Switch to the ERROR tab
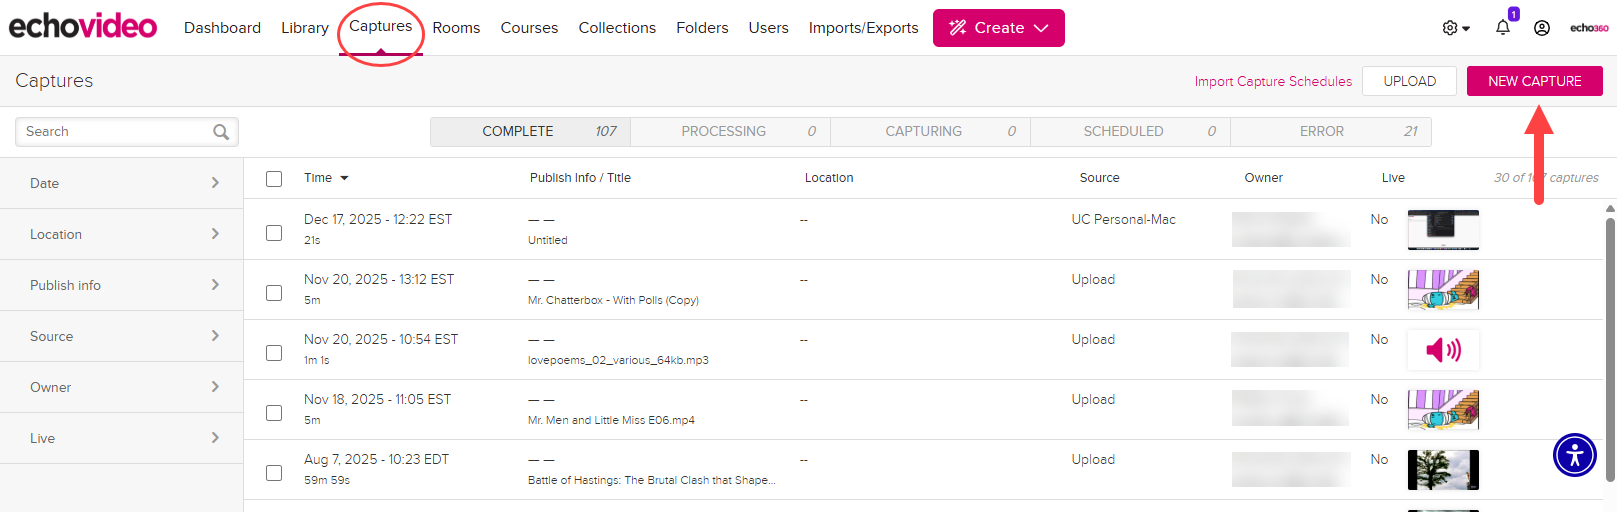Image resolution: width=1617 pixels, height=512 pixels. click(x=1331, y=132)
